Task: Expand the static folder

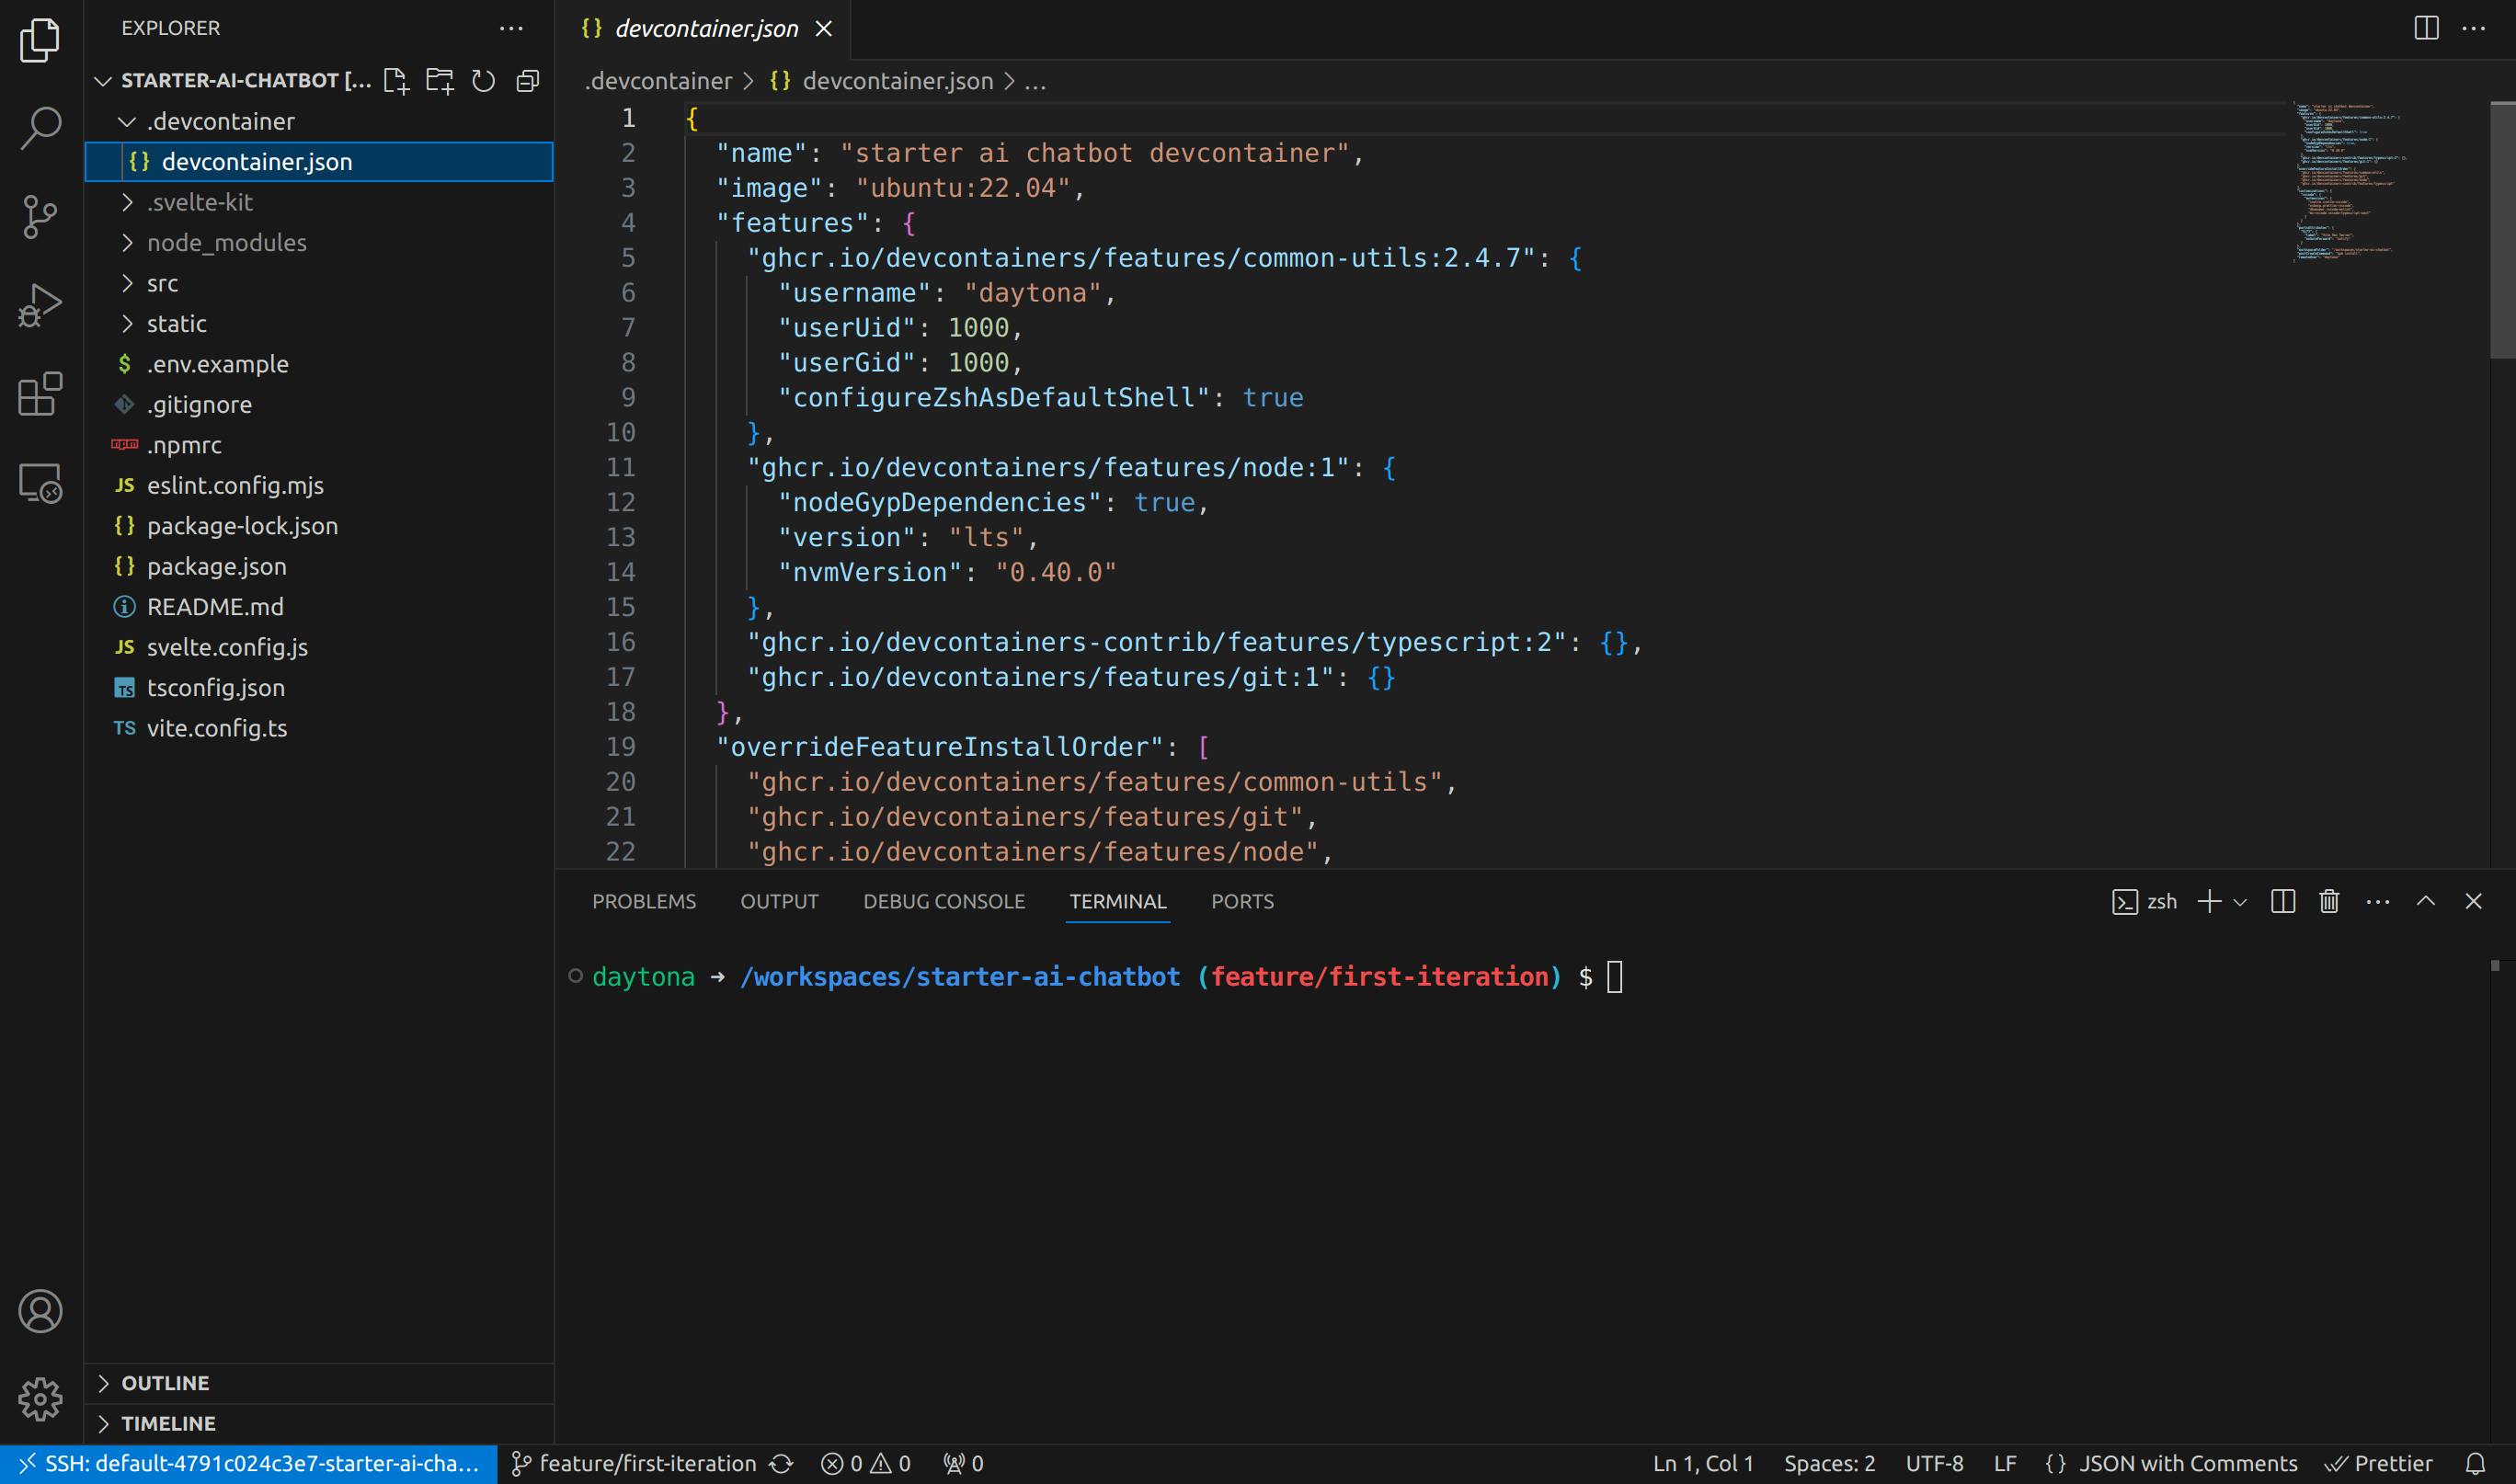Action: (319, 323)
